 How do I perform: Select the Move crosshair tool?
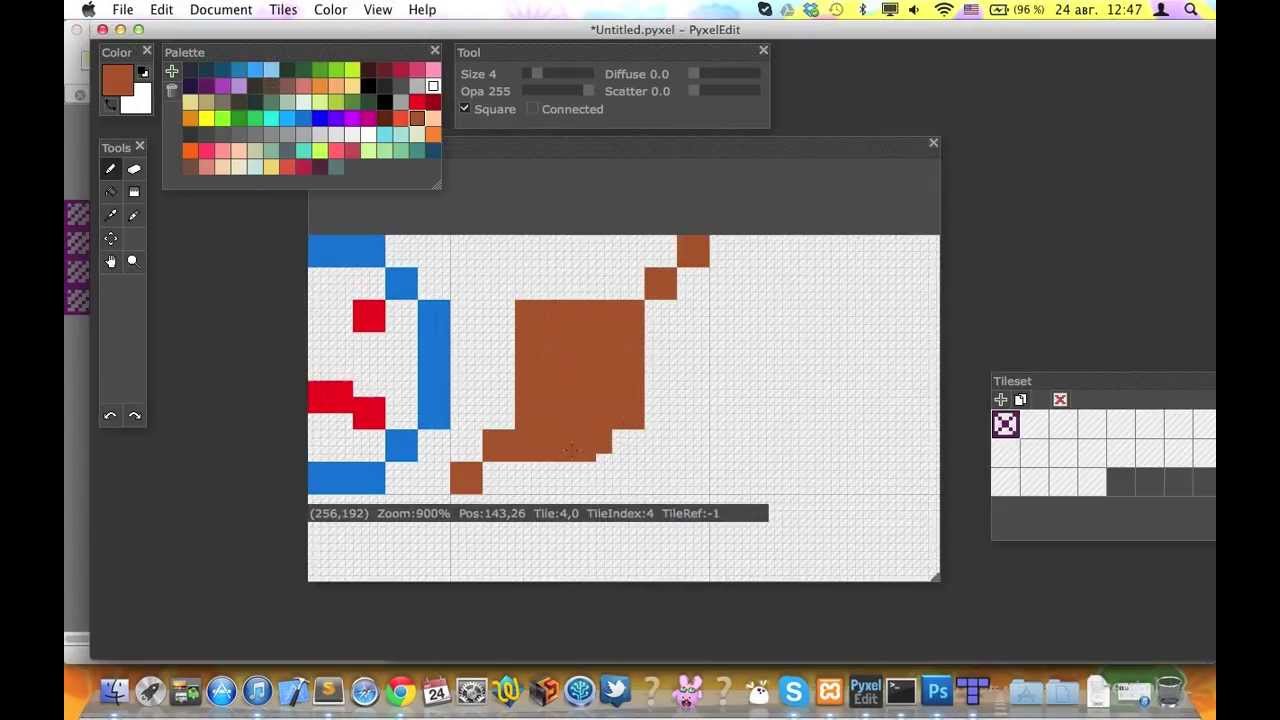click(111, 238)
